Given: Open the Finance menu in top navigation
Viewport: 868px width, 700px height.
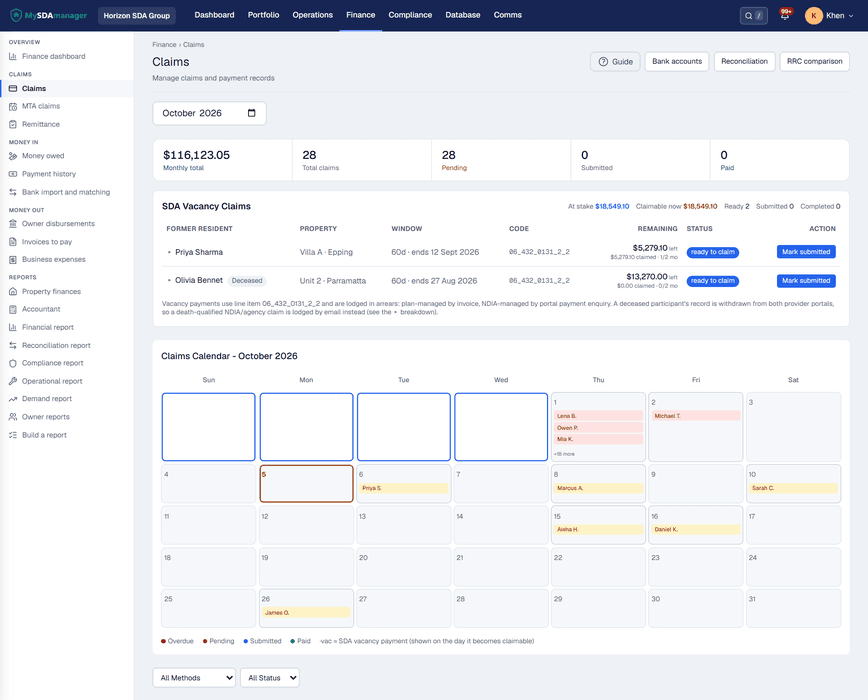Looking at the screenshot, I should pyautogui.click(x=361, y=15).
